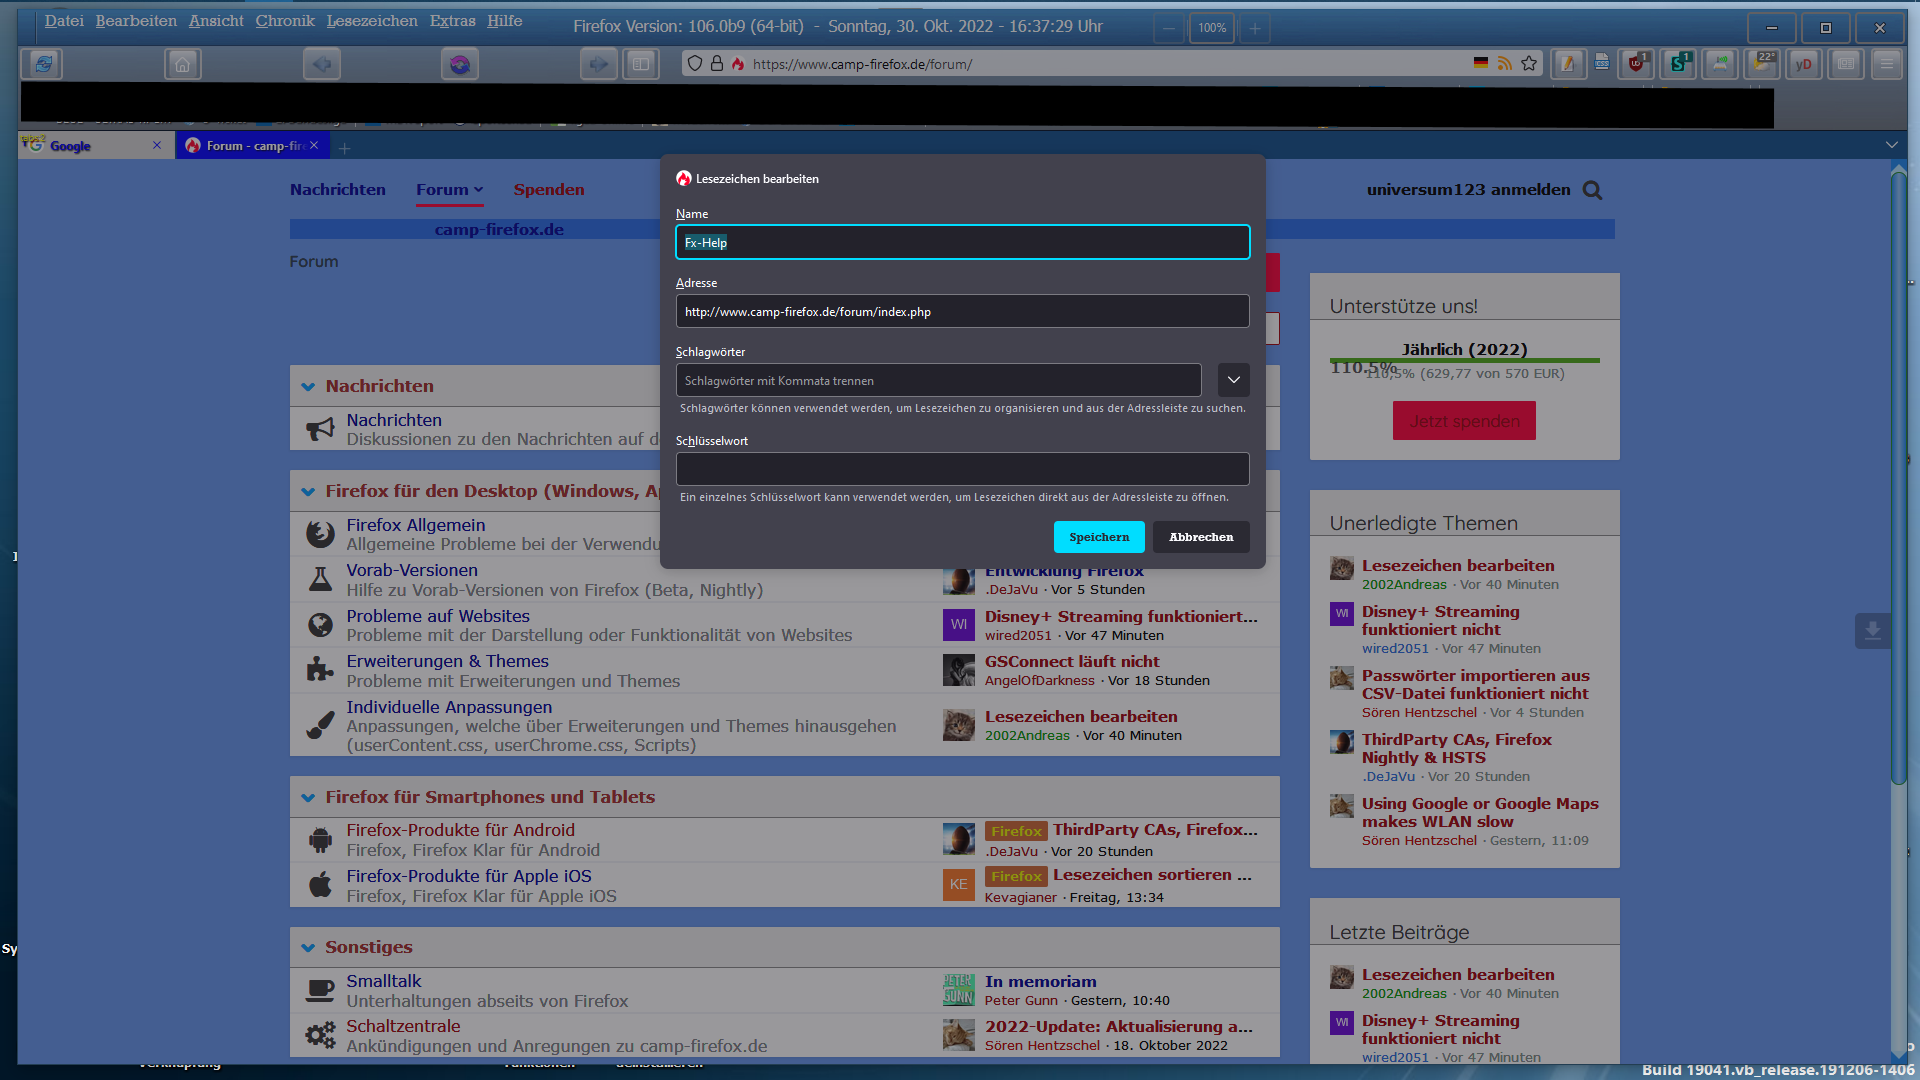Open the Lesezeichen menu

(371, 21)
